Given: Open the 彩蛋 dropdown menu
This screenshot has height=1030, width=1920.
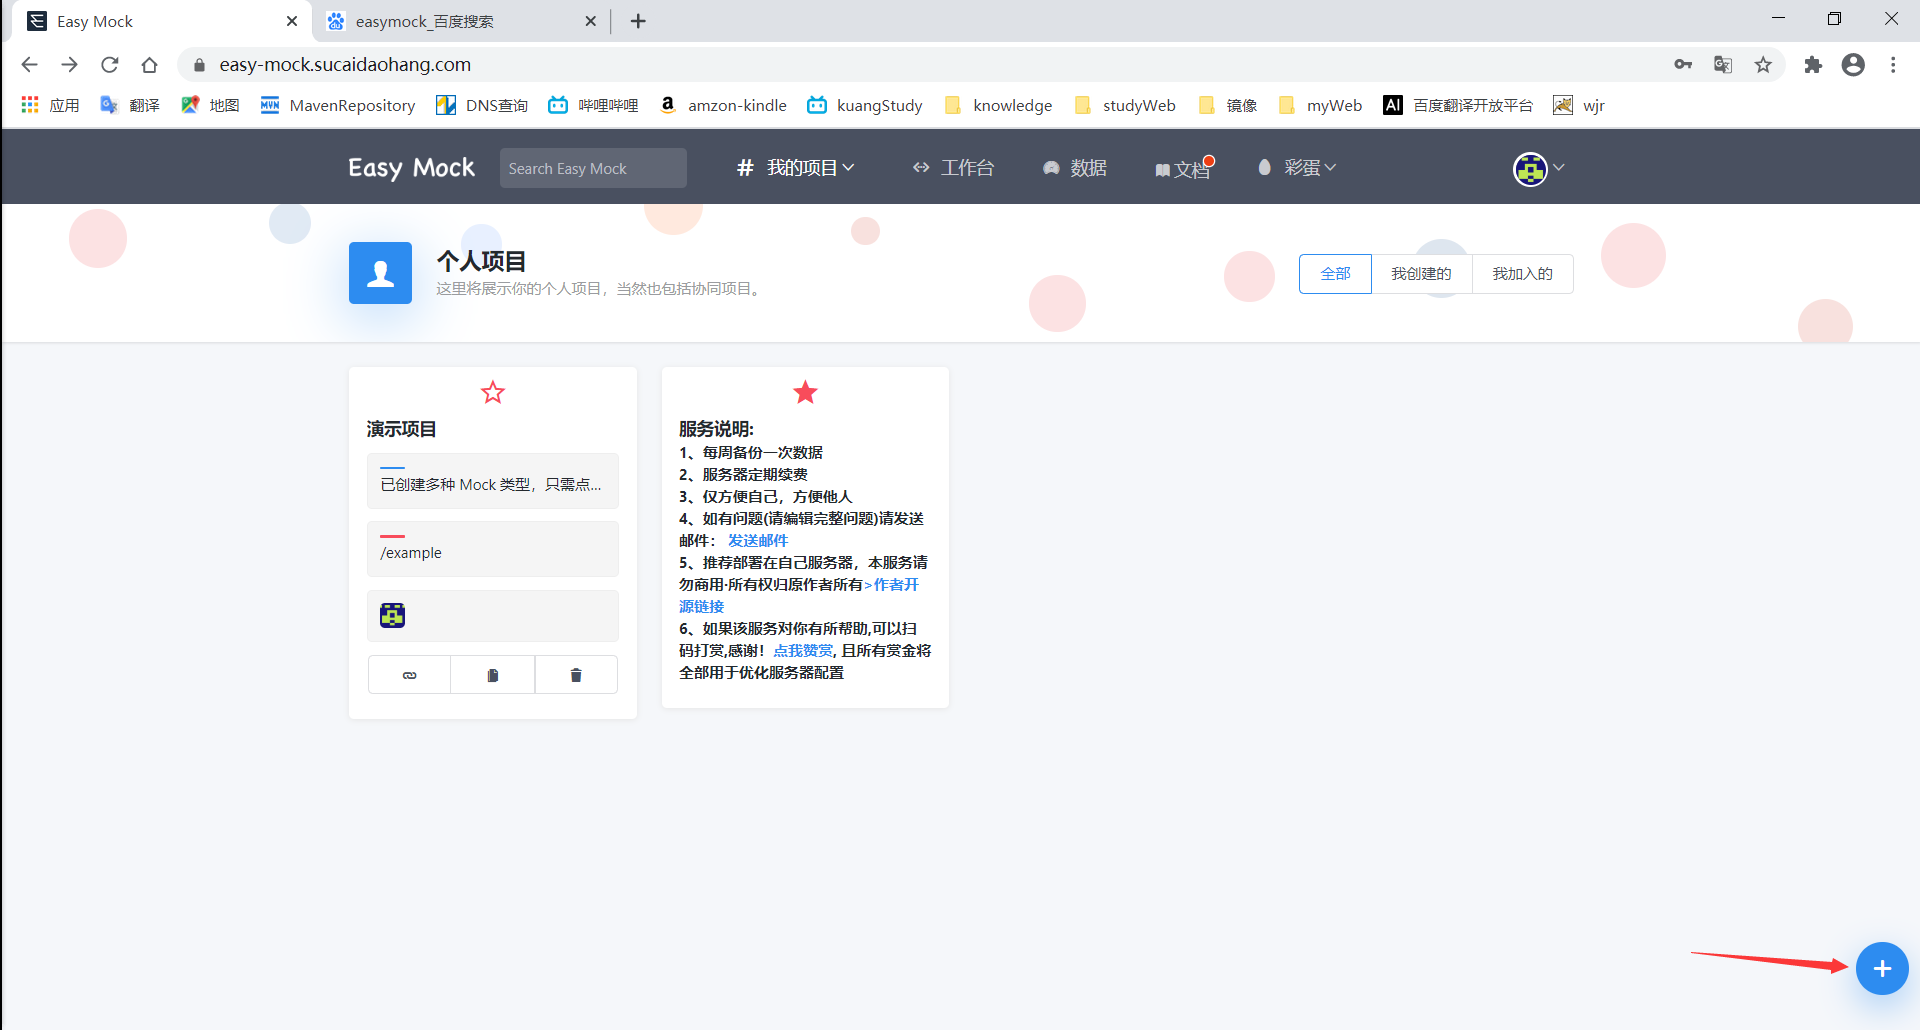Looking at the screenshot, I should pos(1296,167).
